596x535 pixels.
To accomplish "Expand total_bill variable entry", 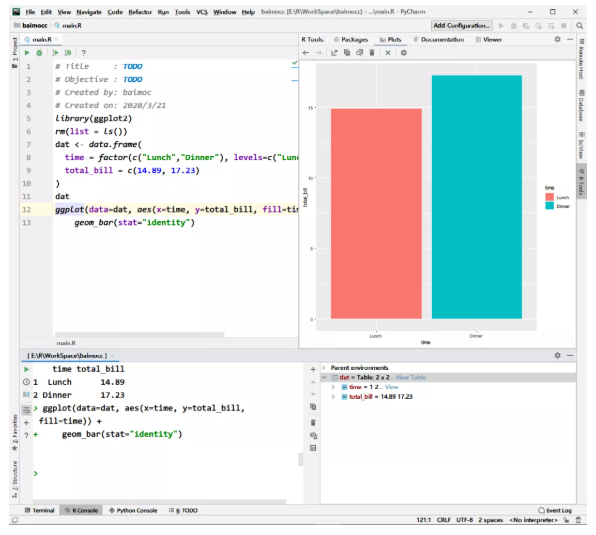I will pyautogui.click(x=333, y=397).
